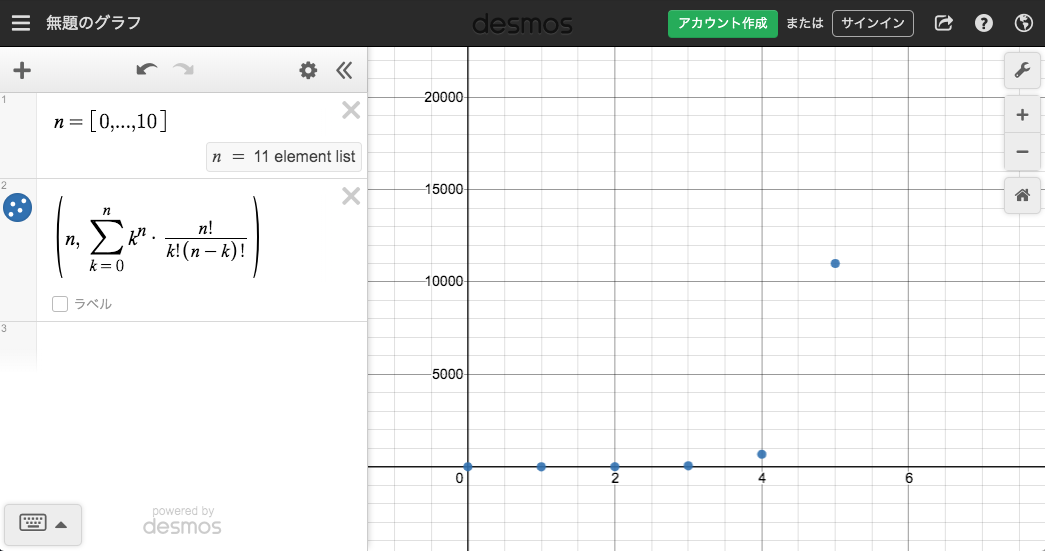Click the アカウント作成 button
Screen dimensions: 1045x551
click(722, 23)
